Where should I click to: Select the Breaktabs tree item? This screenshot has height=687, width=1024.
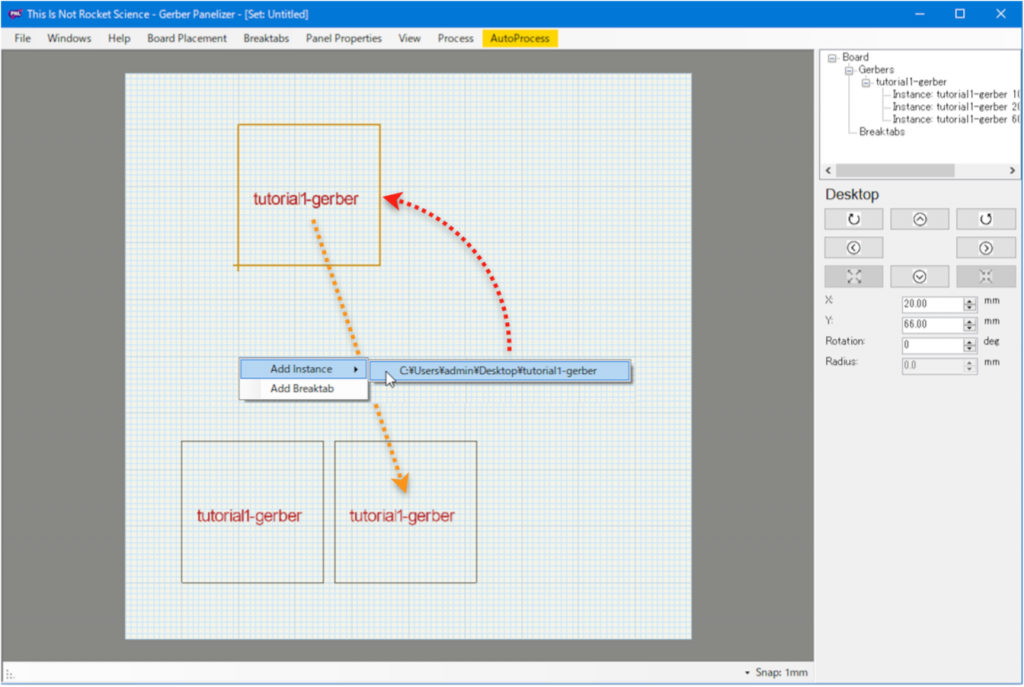coord(882,132)
